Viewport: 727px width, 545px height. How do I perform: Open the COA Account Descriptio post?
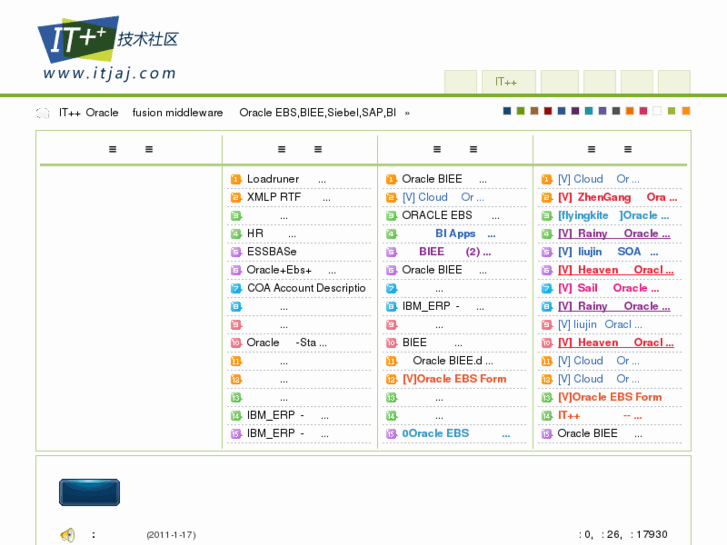pos(306,288)
